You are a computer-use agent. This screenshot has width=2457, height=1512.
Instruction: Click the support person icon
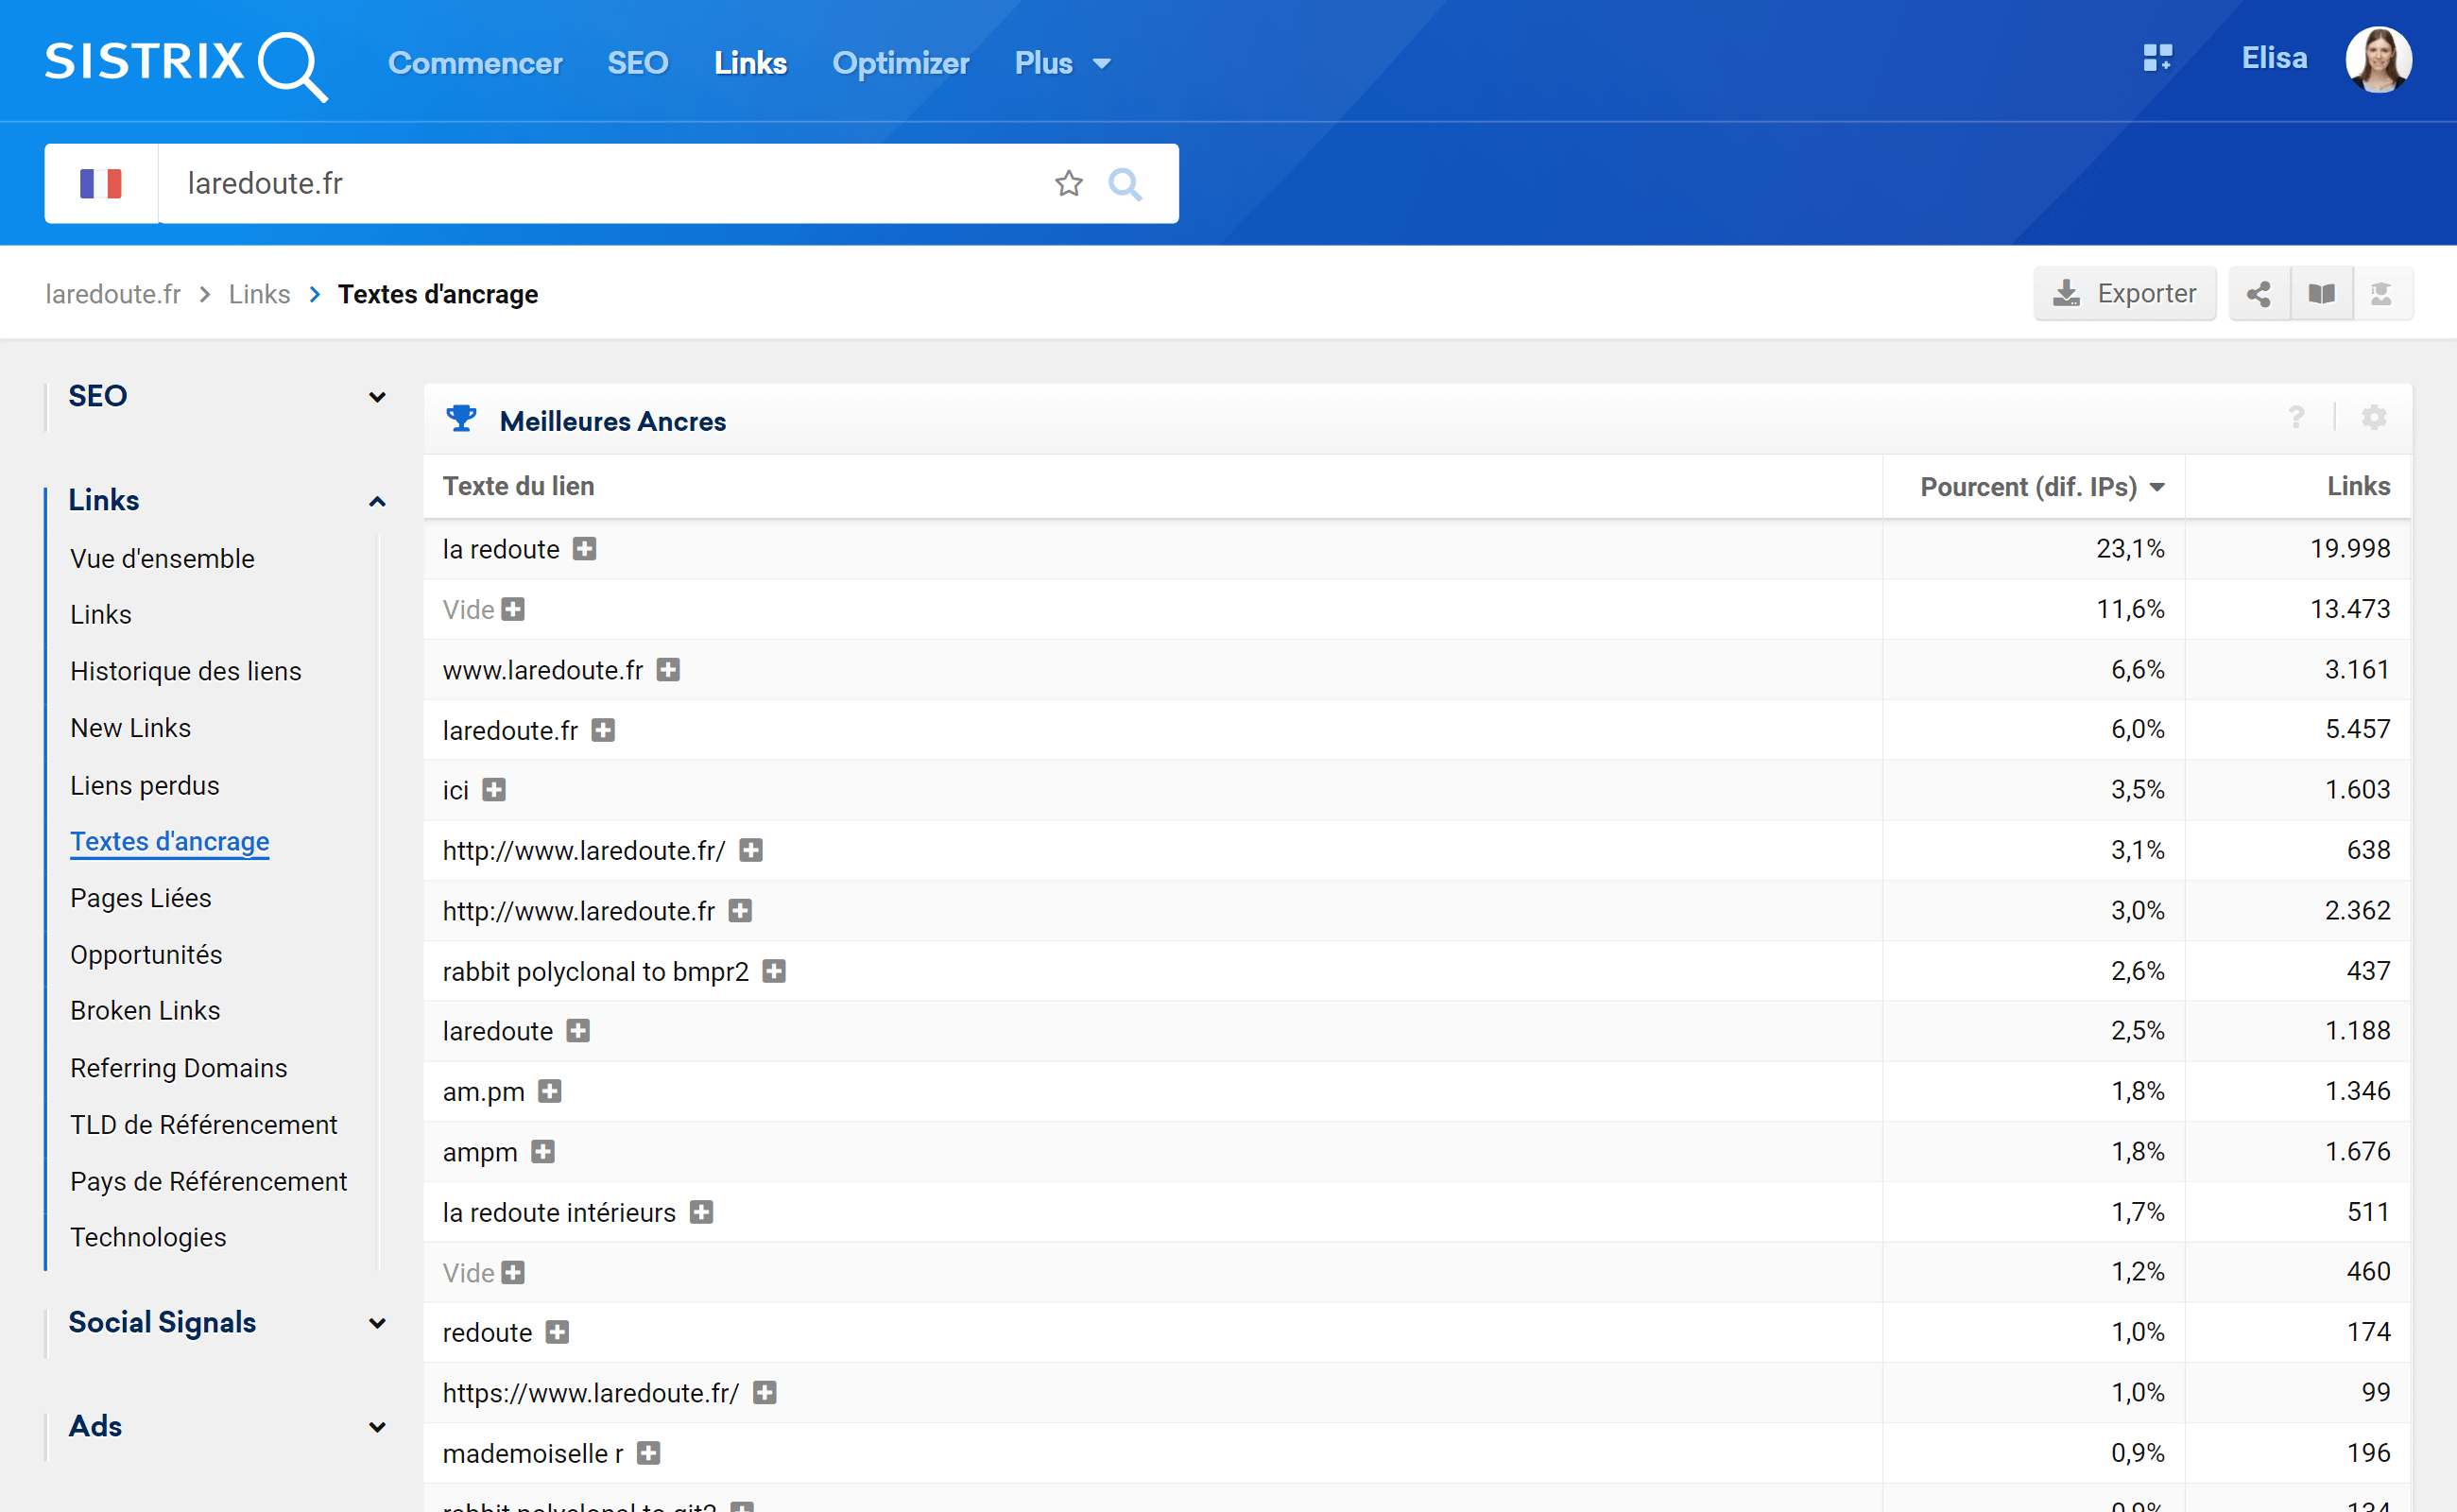2382,294
